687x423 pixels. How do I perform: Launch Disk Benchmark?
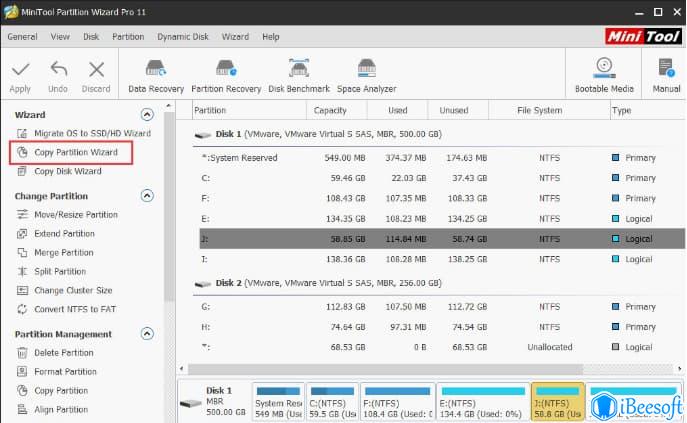point(299,76)
